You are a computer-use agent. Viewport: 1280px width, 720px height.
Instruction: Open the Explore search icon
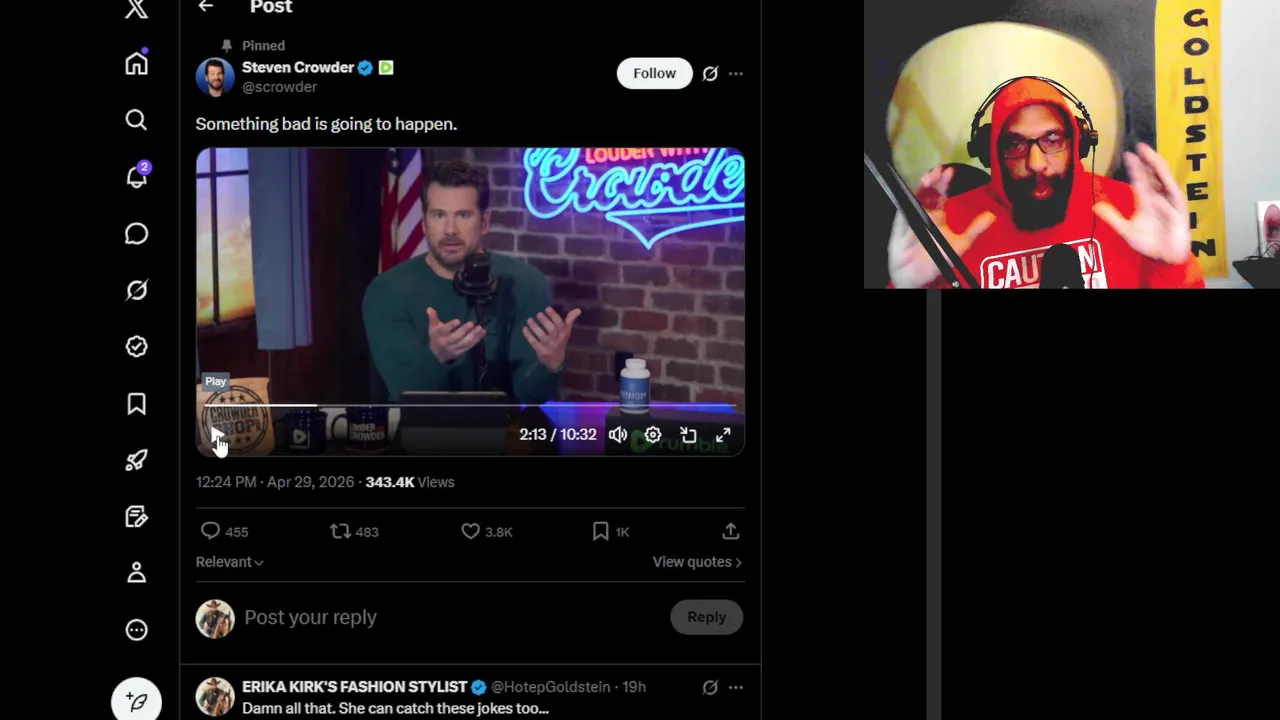click(136, 120)
